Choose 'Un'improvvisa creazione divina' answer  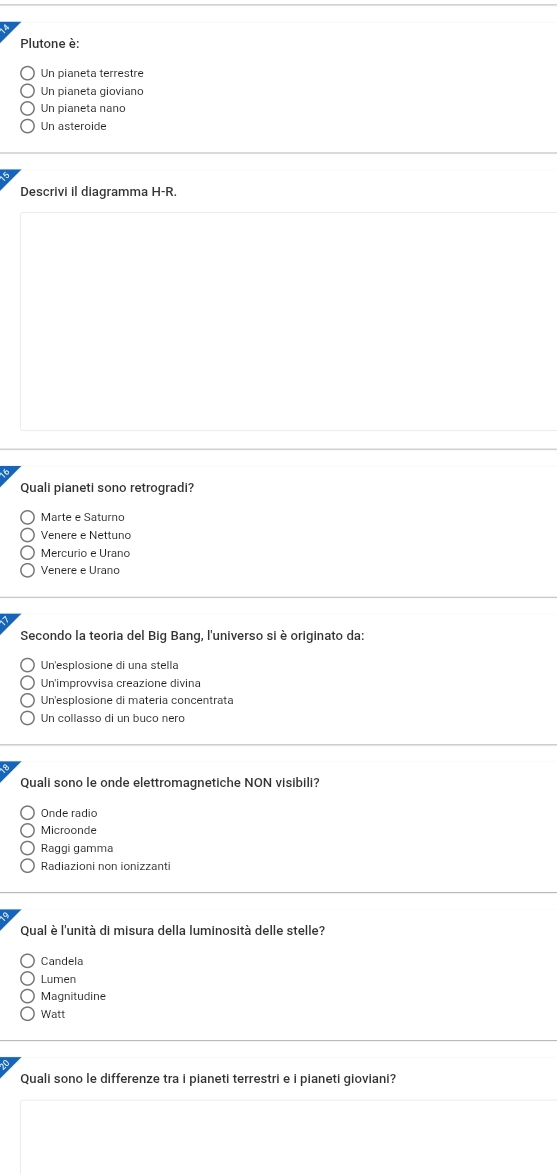point(28,683)
